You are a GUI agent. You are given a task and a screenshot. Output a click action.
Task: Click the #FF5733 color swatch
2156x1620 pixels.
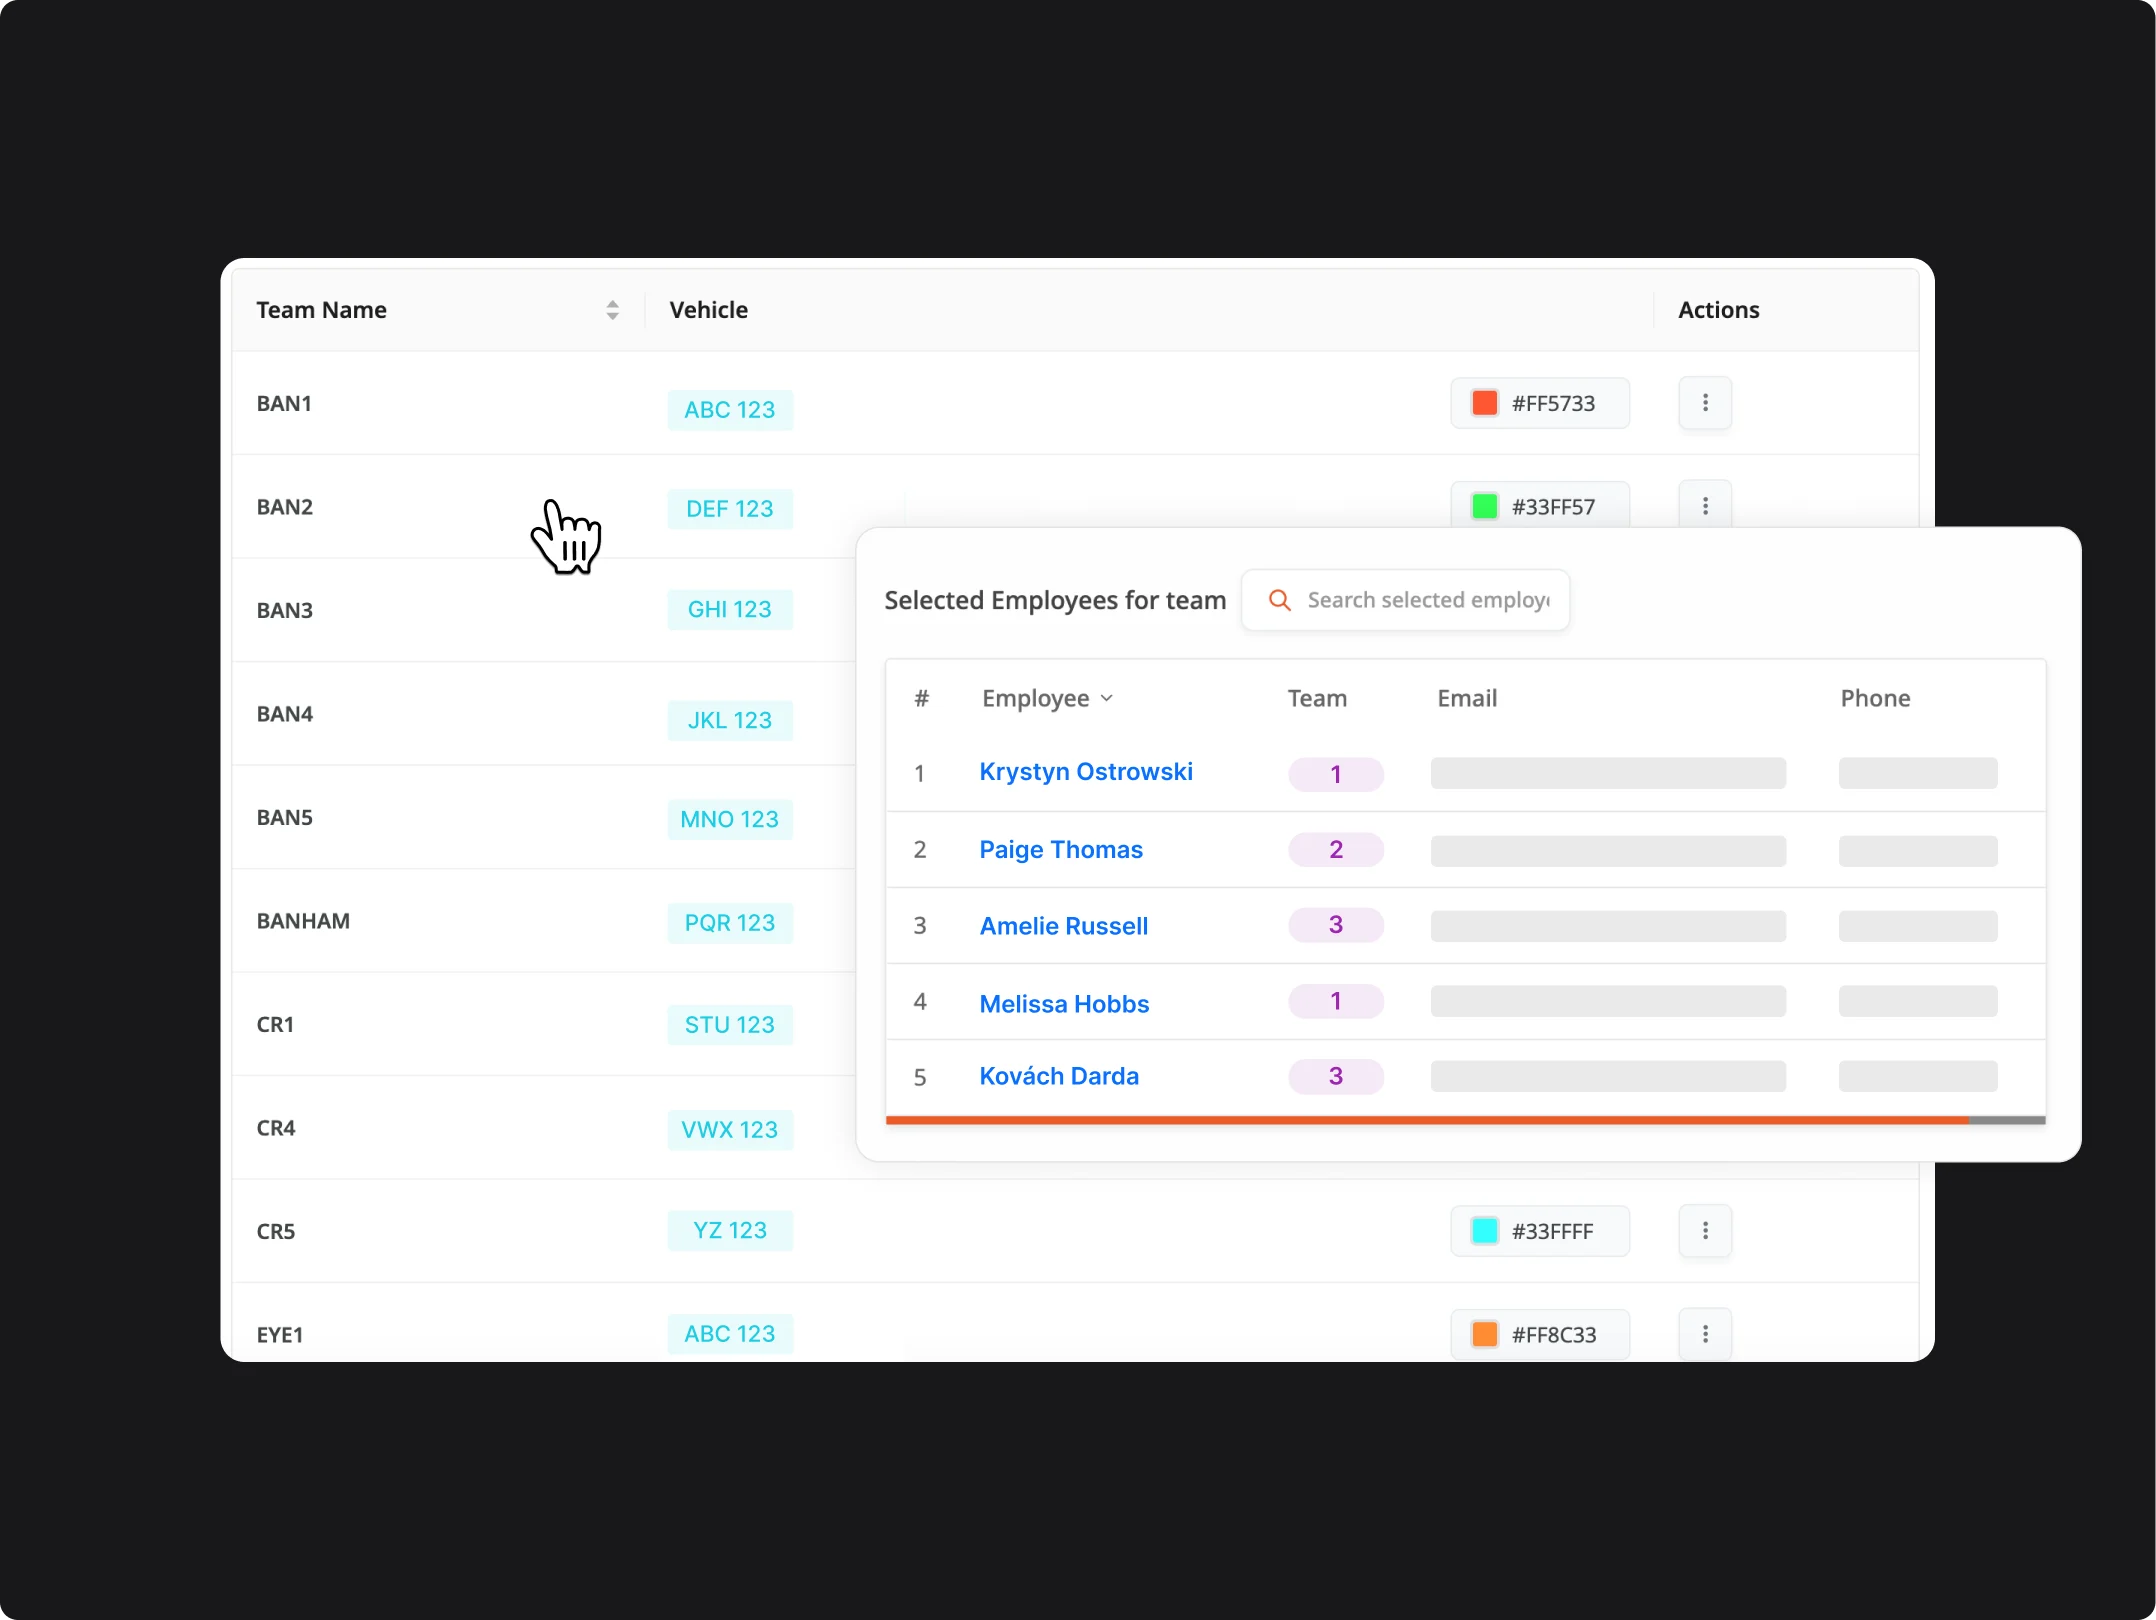pyautogui.click(x=1484, y=403)
